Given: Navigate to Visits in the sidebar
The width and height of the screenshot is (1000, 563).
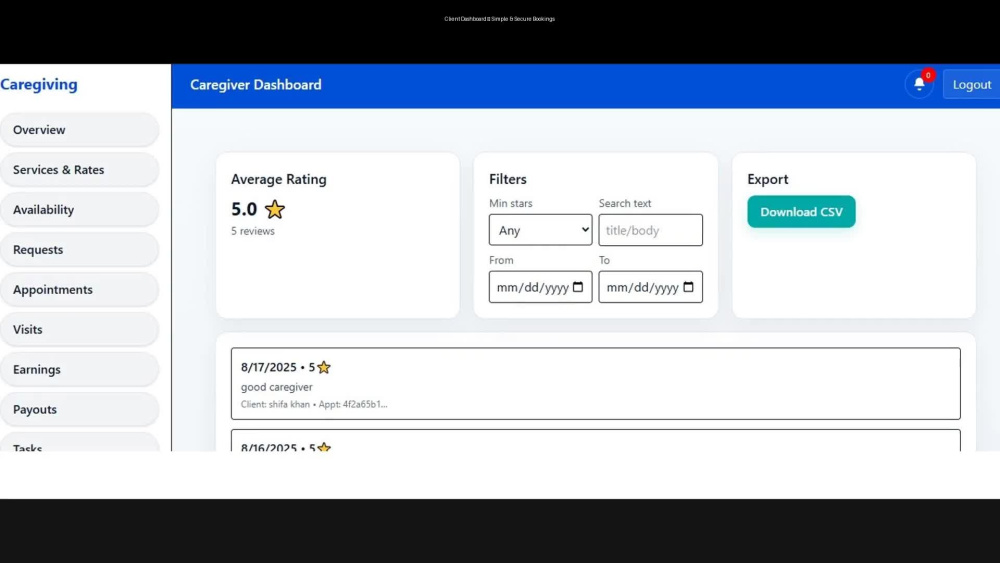Looking at the screenshot, I should coord(80,330).
